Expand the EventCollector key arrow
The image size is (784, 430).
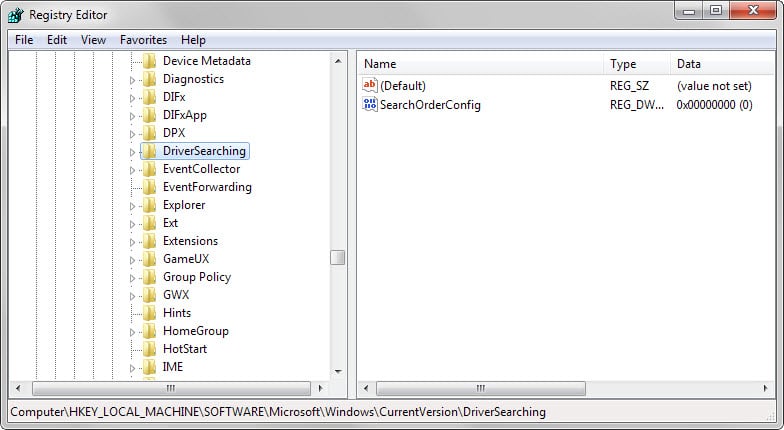(x=132, y=170)
